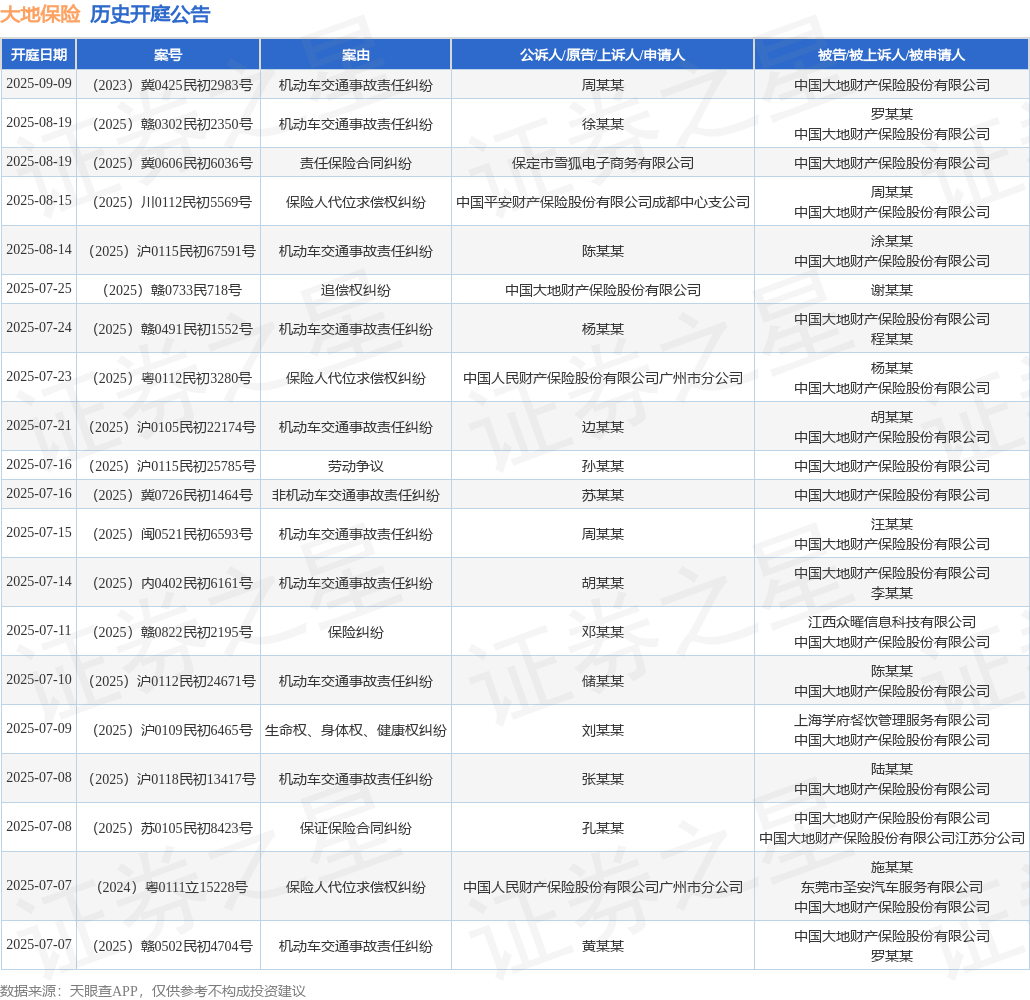
Task: Select the date 2025-07-24
Action: click(39, 327)
